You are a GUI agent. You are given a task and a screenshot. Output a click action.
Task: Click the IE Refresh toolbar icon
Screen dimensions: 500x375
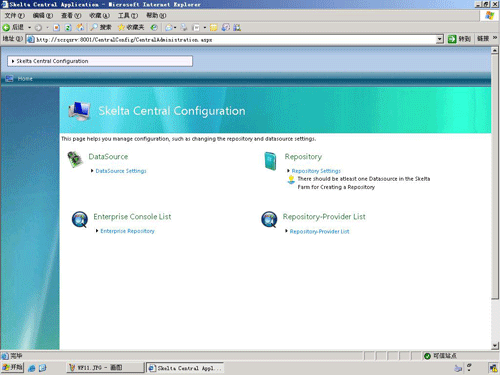tap(68, 28)
